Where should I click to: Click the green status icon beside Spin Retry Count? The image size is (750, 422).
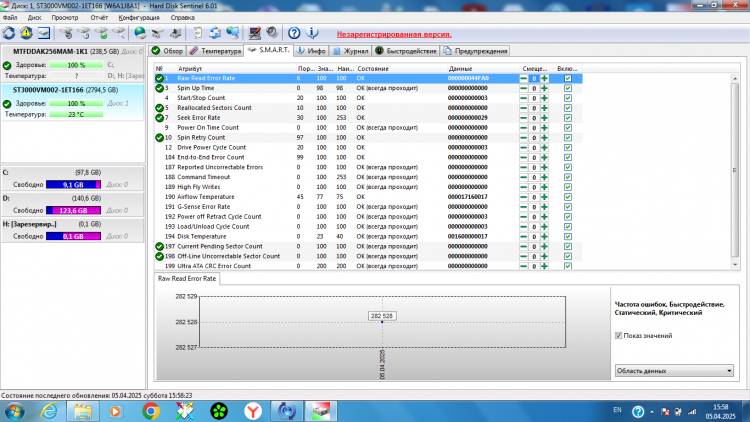tap(159, 138)
